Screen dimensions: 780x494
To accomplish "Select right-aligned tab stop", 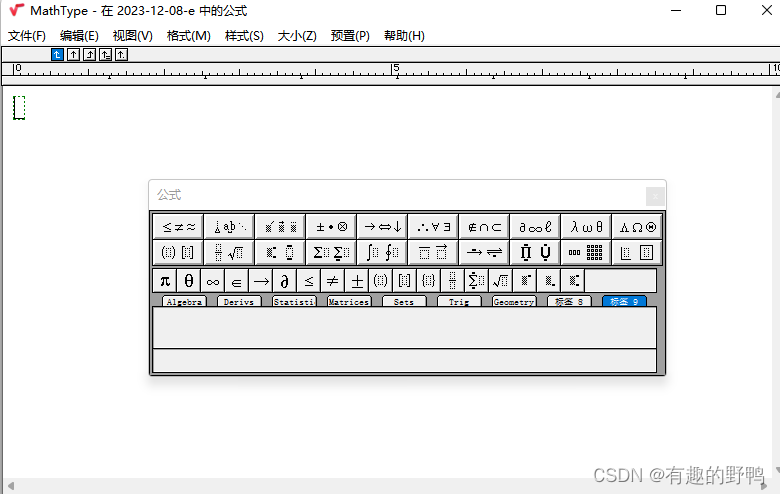I will tap(89, 54).
